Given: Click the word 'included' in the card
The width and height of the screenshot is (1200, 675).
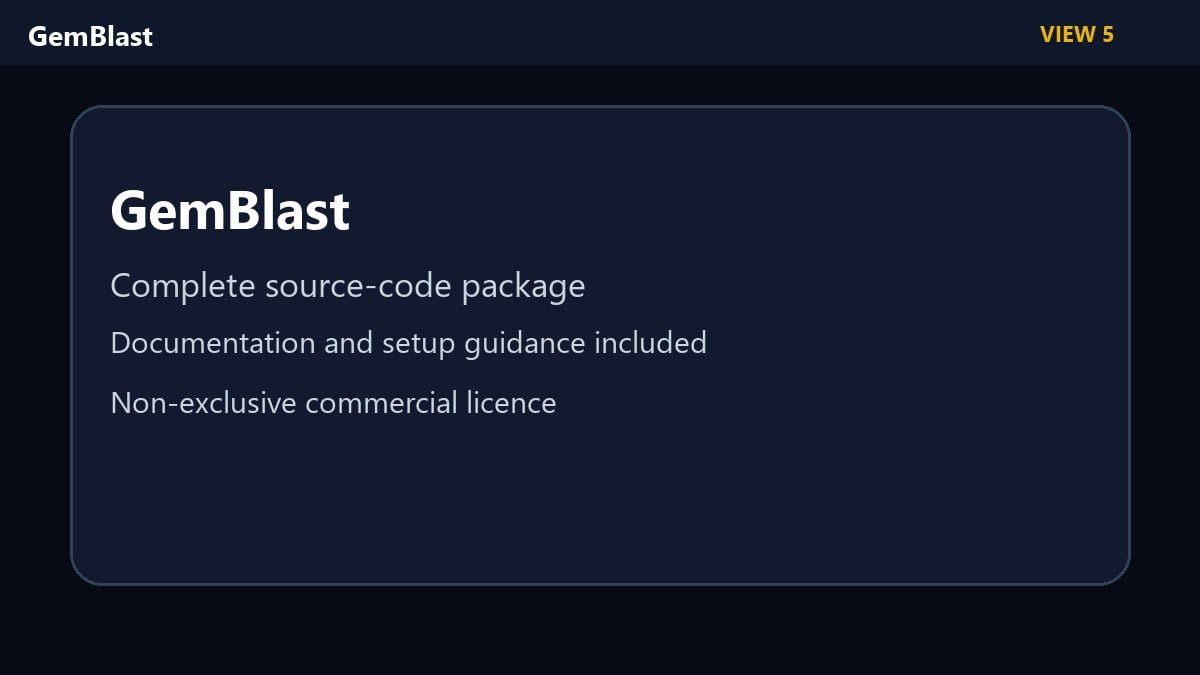Looking at the screenshot, I should (650, 343).
